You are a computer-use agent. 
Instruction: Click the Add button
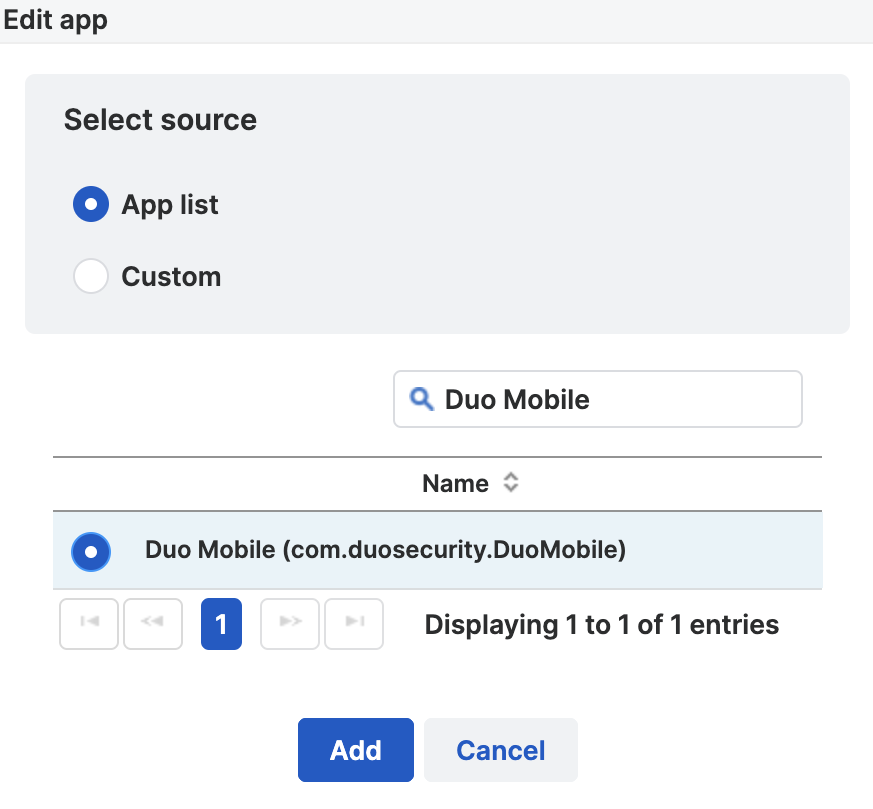point(355,750)
